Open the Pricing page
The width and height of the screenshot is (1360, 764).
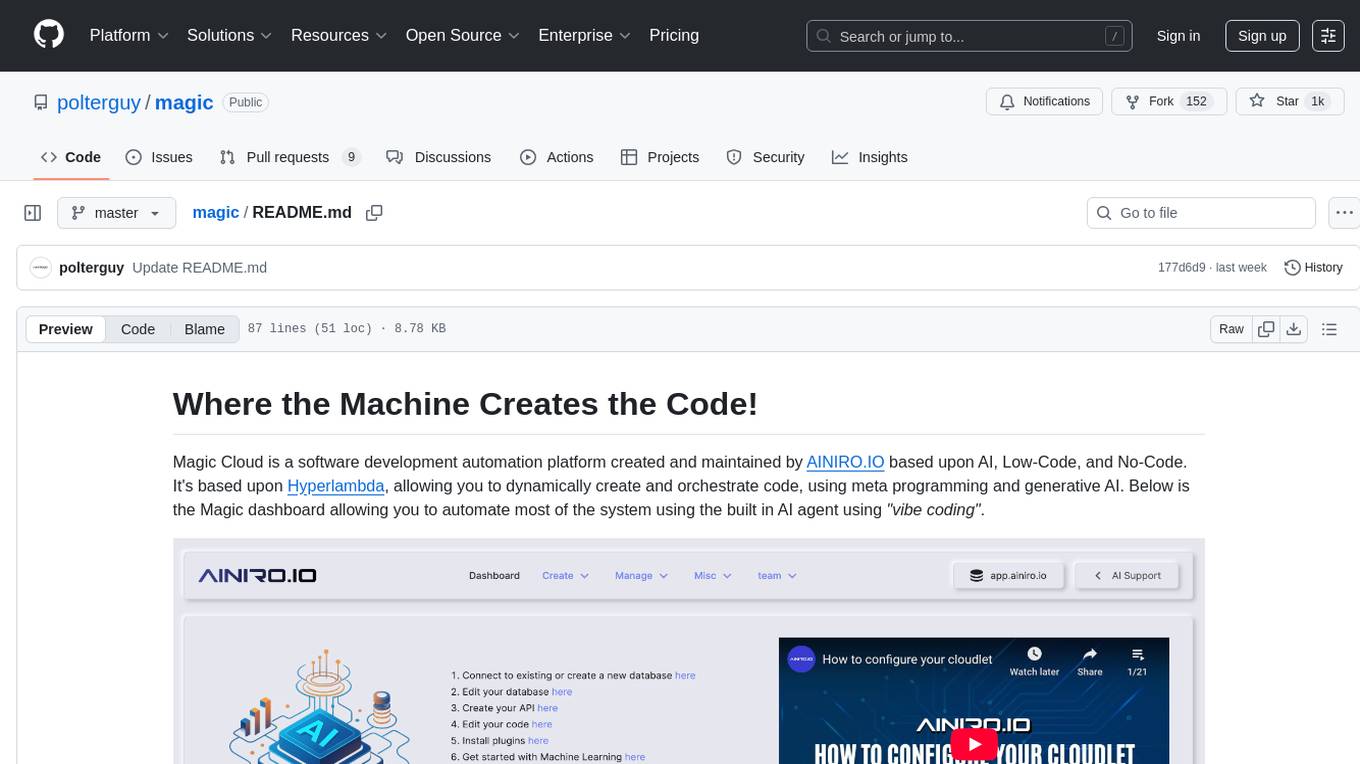pos(674,35)
